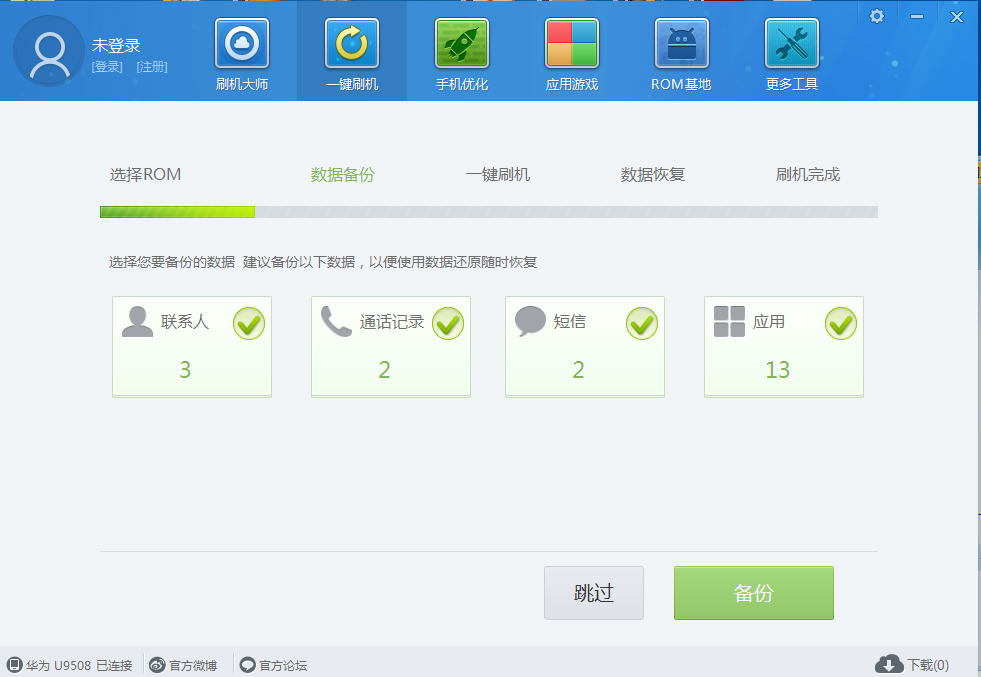
Task: Uncheck the 联系人 backup checkmark
Action: pyautogui.click(x=249, y=324)
